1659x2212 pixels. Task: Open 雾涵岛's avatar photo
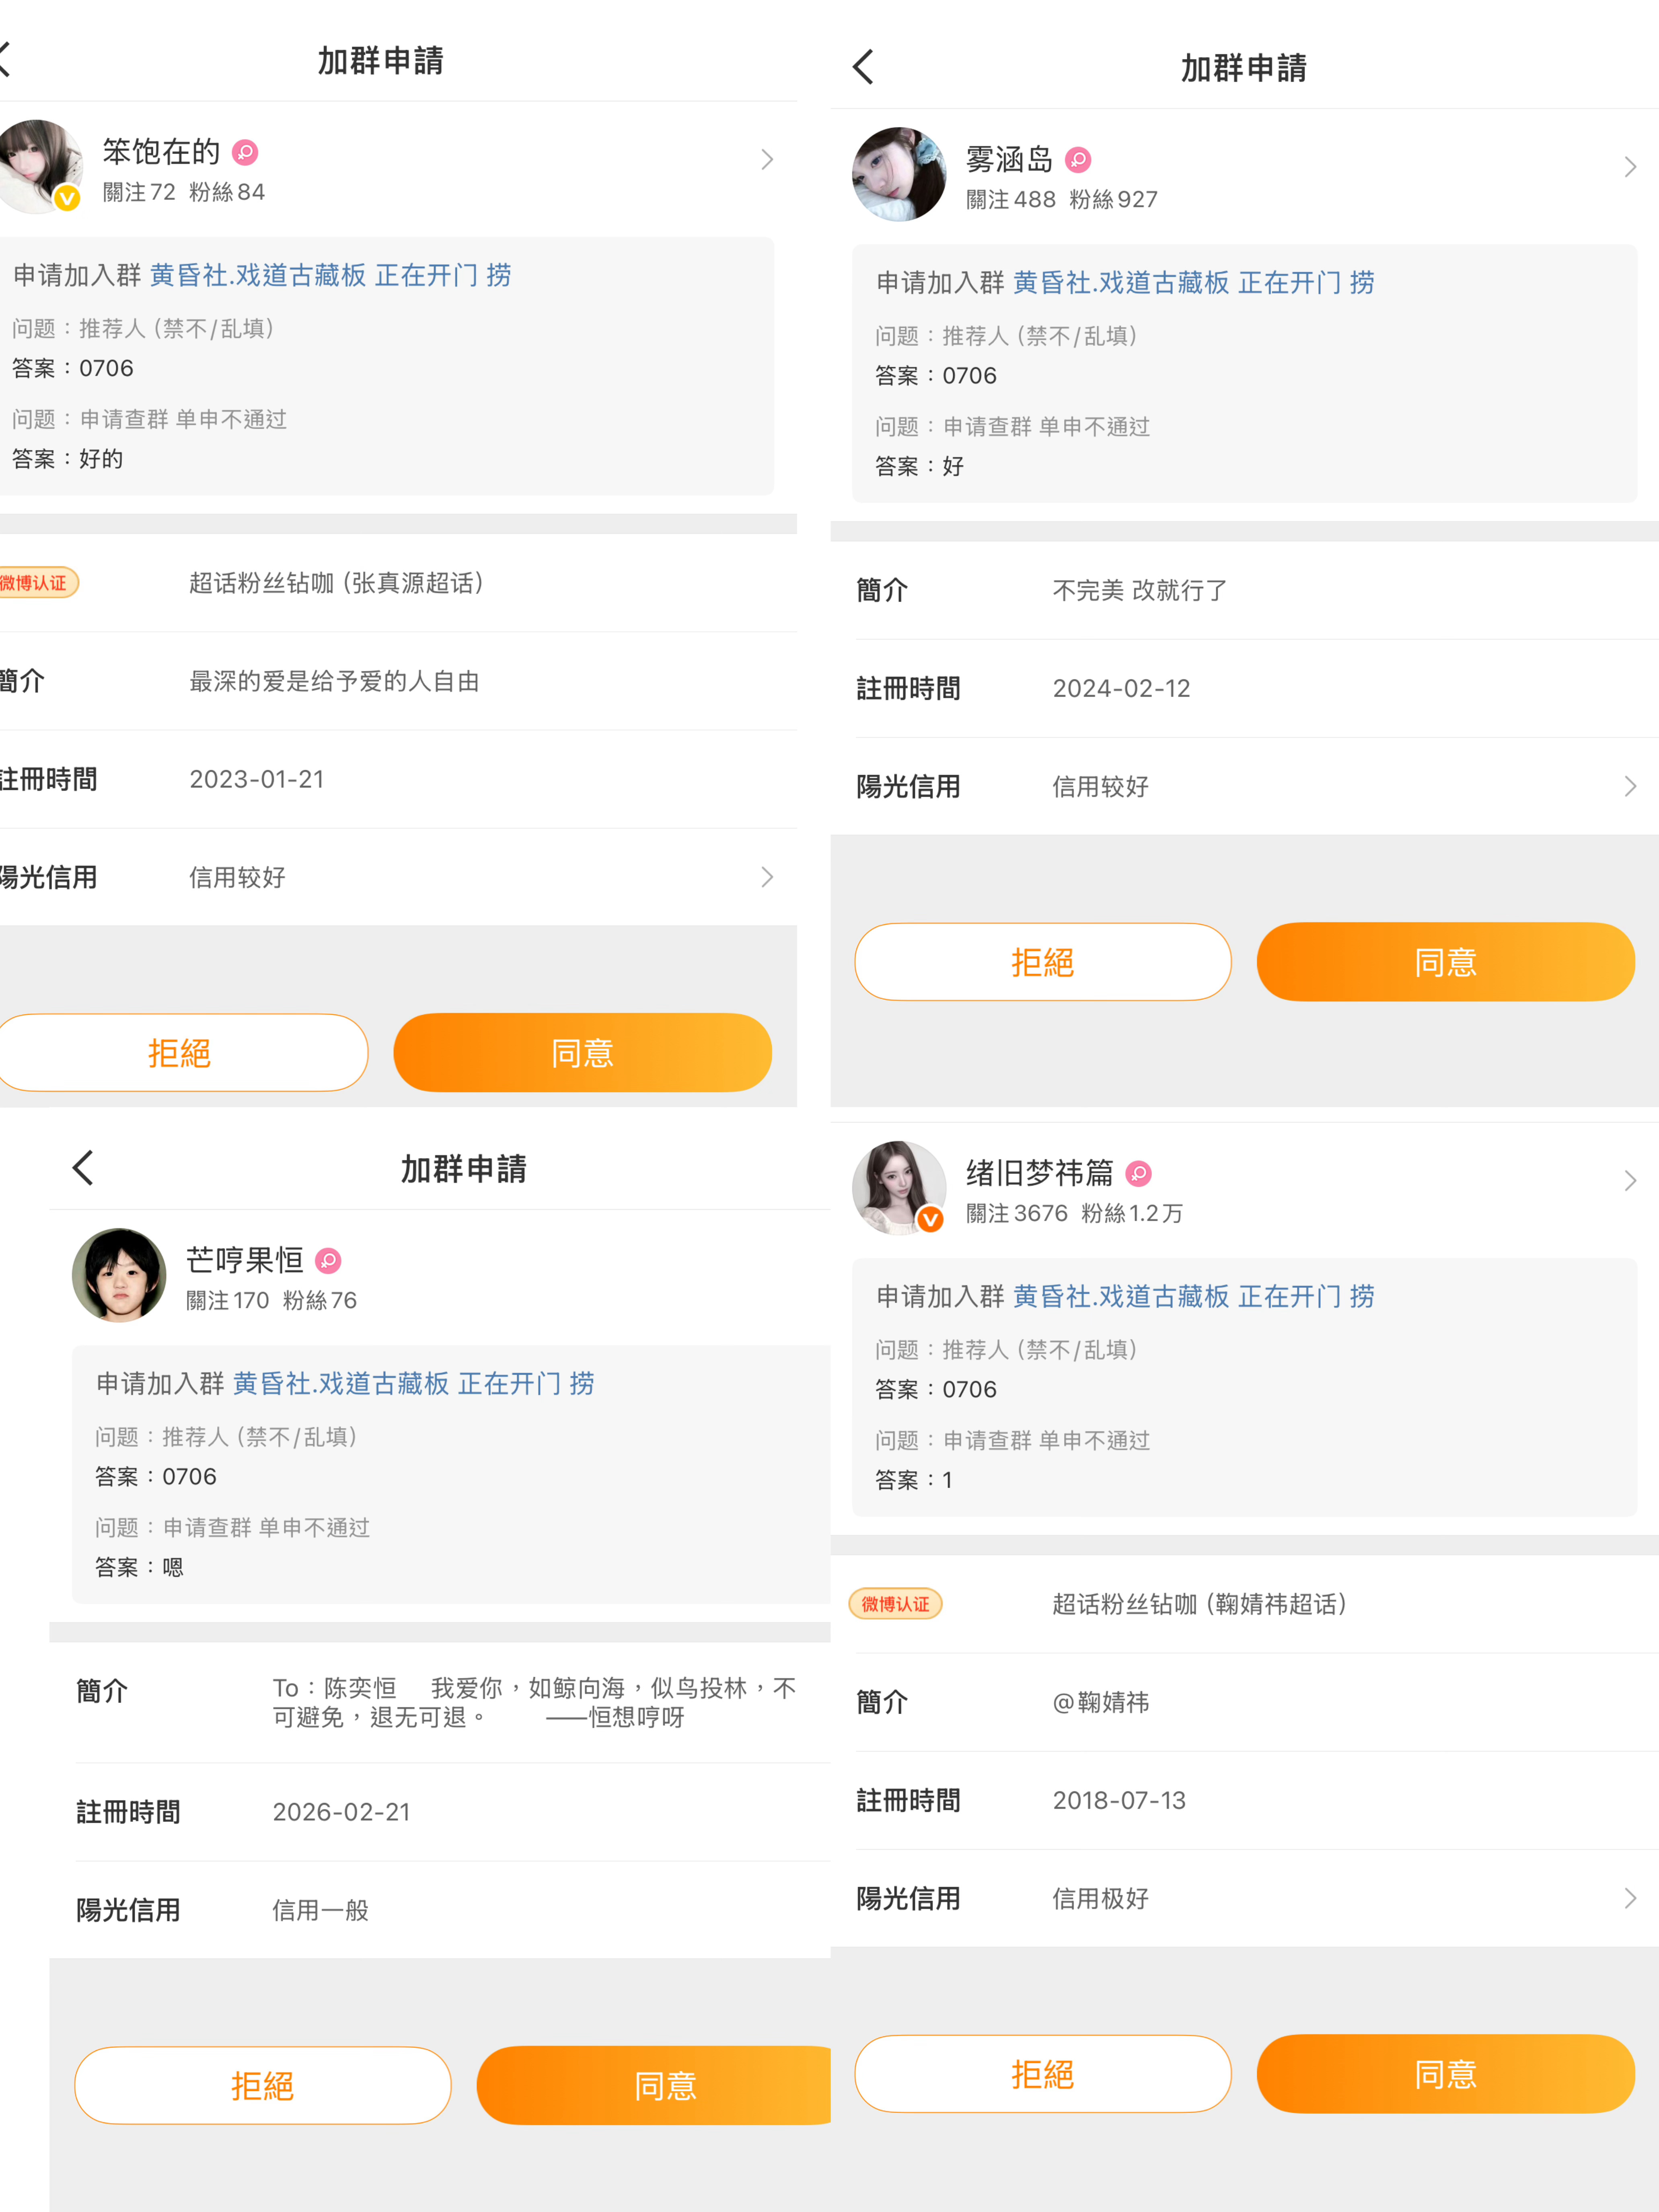[899, 174]
